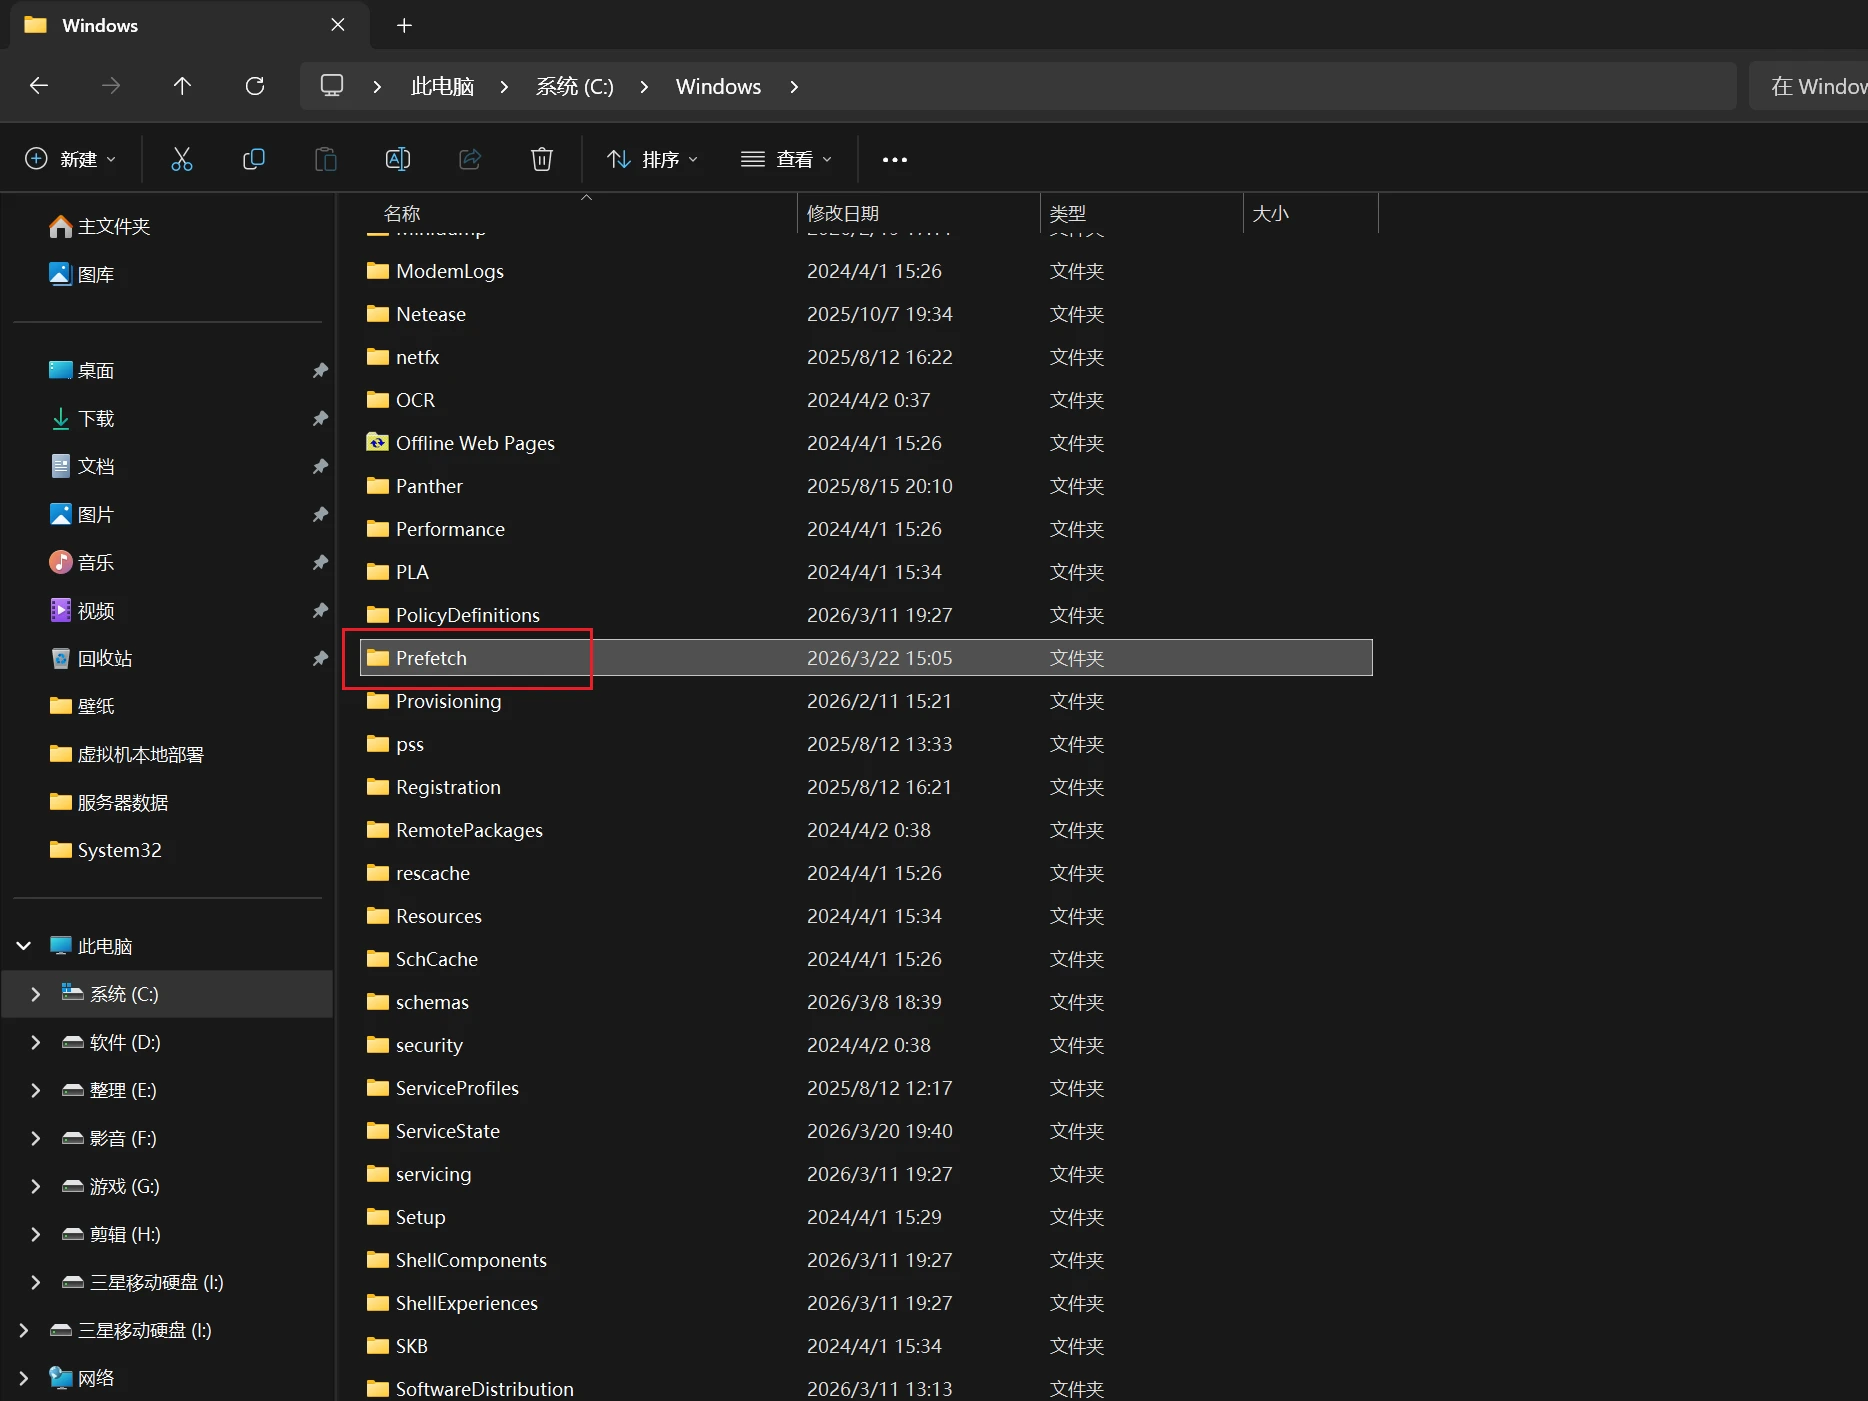Navigate back with the Back arrow
Image resolution: width=1868 pixels, height=1401 pixels.
(x=39, y=86)
